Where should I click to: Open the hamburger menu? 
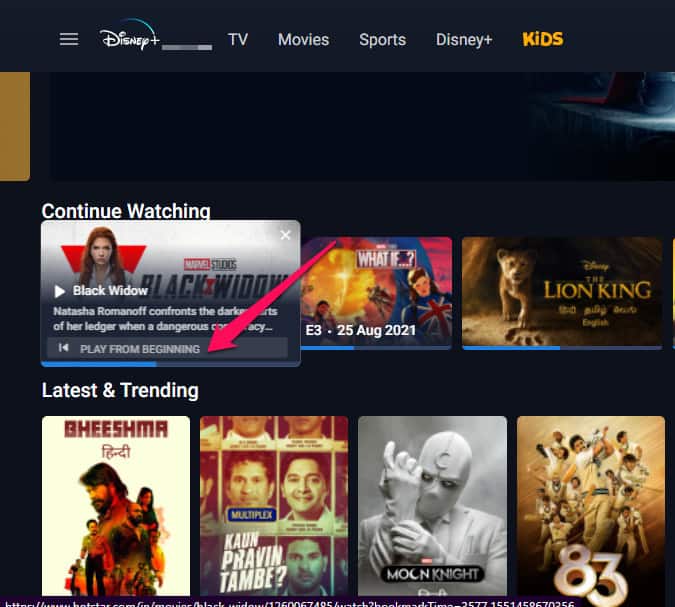(x=69, y=39)
